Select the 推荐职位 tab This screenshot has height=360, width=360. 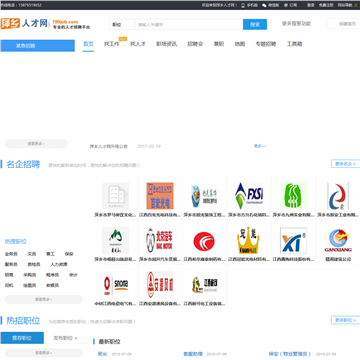(22, 338)
